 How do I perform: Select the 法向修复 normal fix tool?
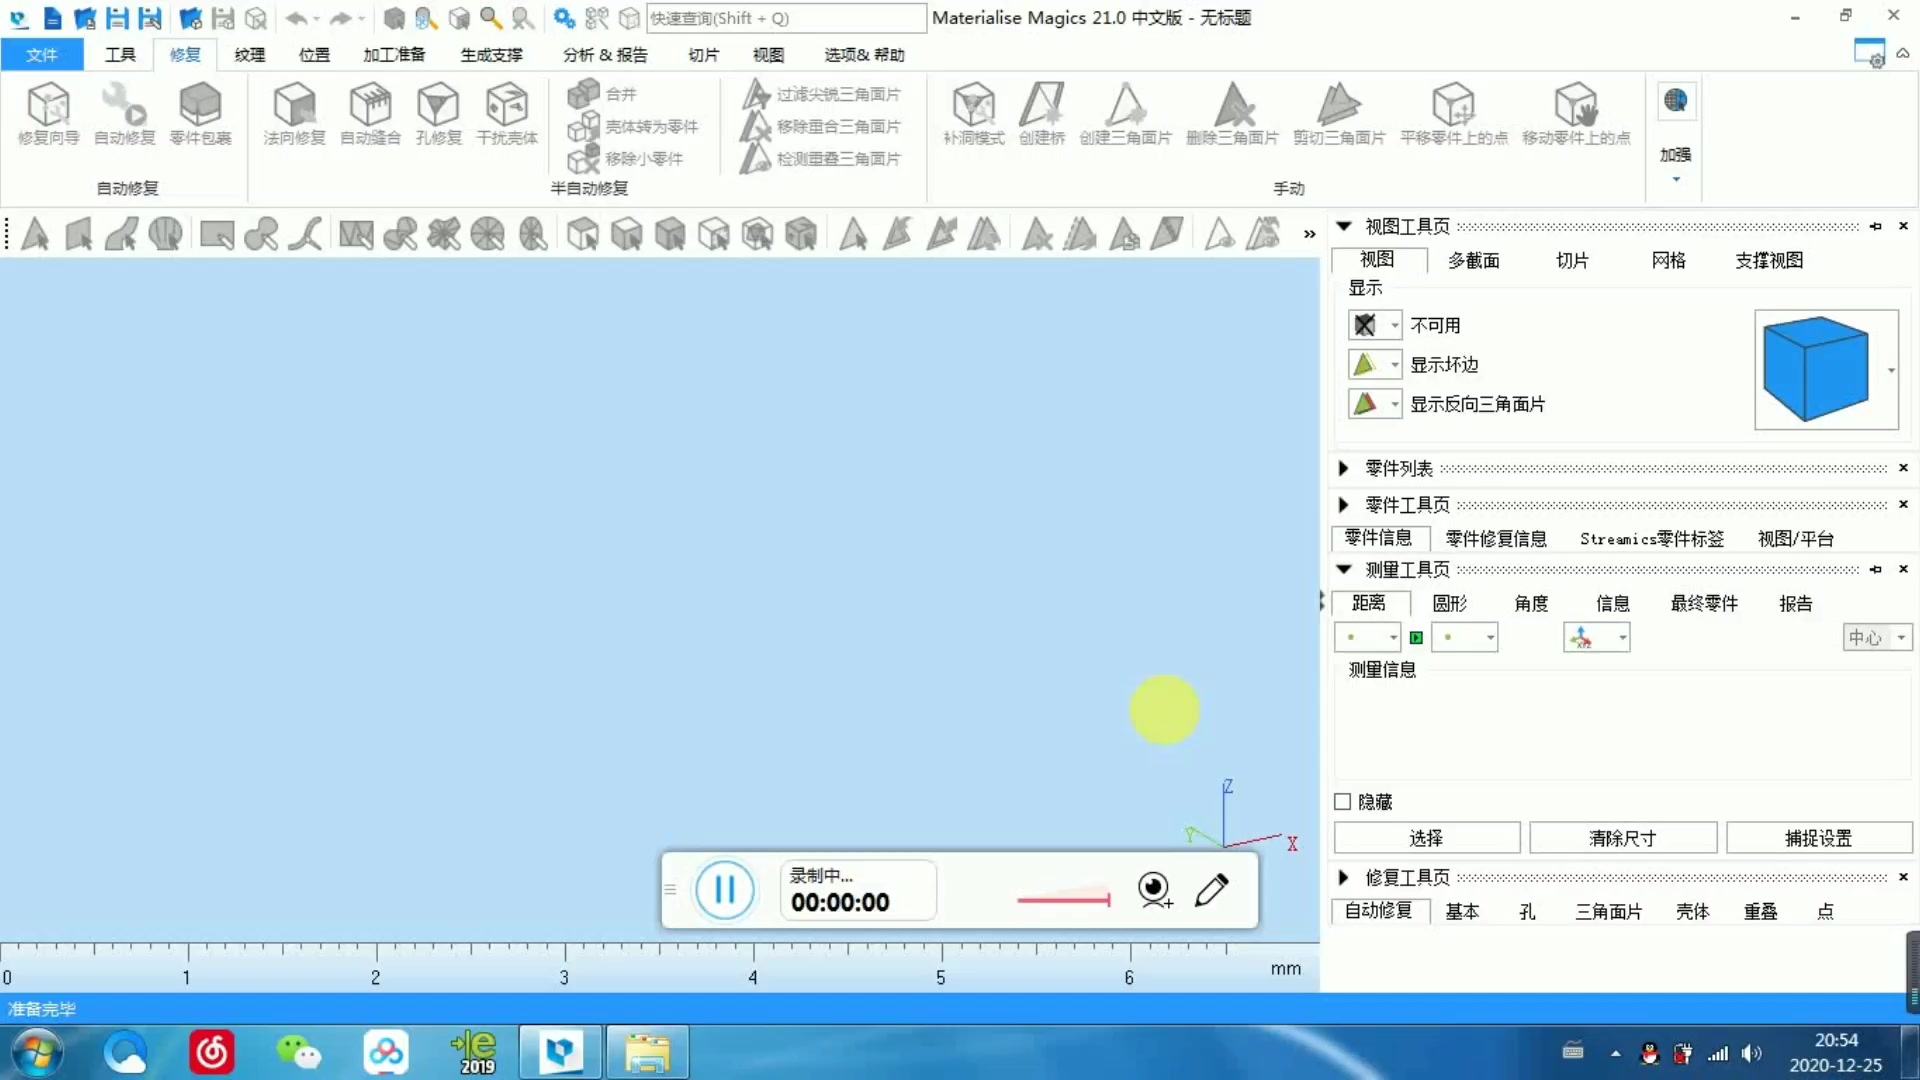294,113
